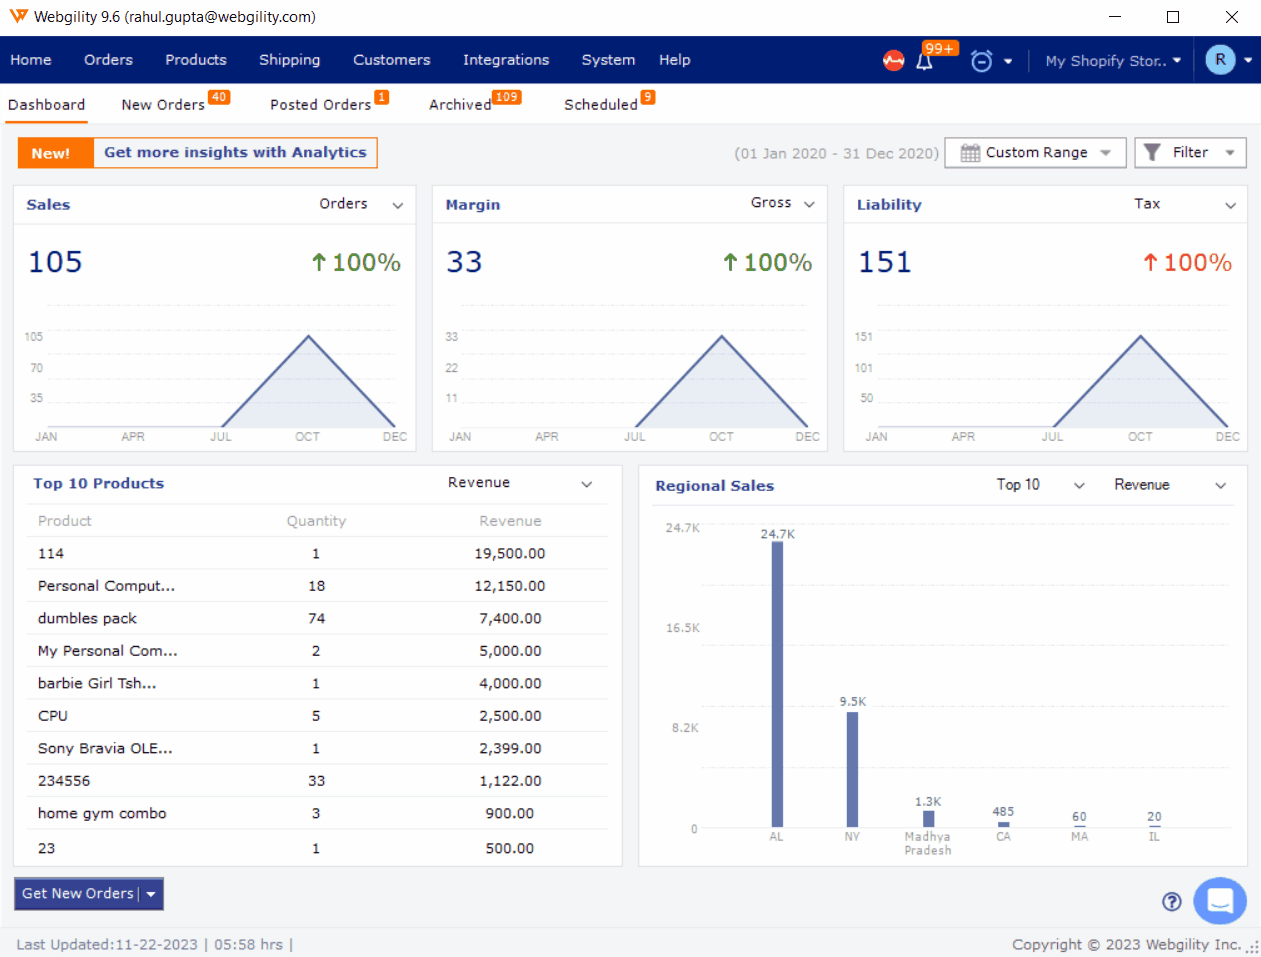Expand Regional Sales Top 10 dropdown
Image resolution: width=1261 pixels, height=957 pixels.
tap(1079, 485)
